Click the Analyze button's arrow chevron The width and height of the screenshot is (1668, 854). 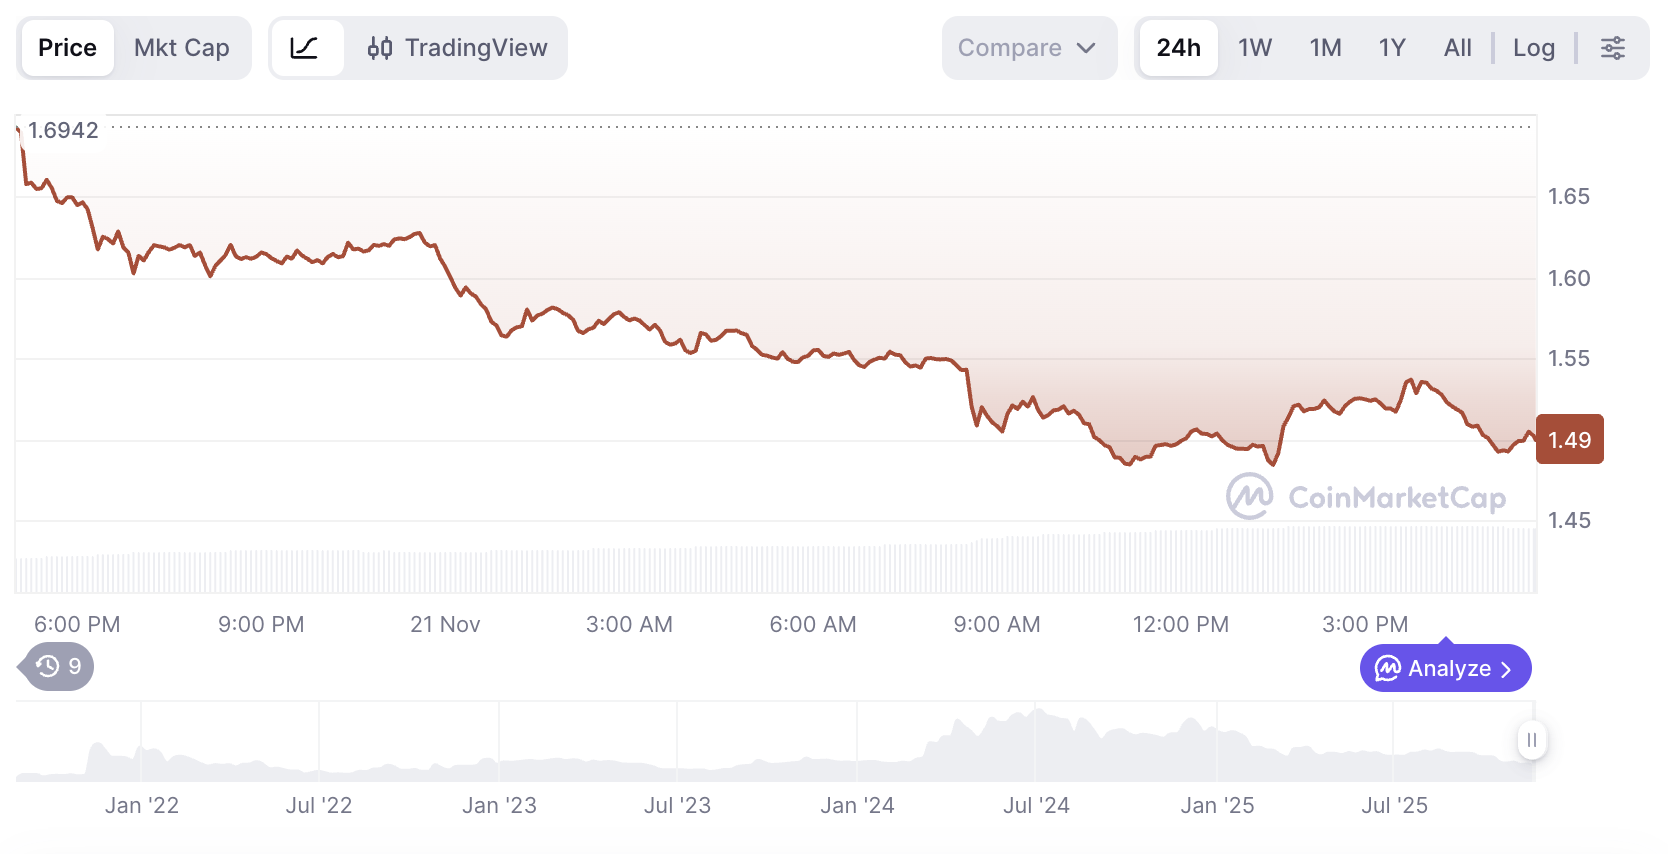[1506, 669]
